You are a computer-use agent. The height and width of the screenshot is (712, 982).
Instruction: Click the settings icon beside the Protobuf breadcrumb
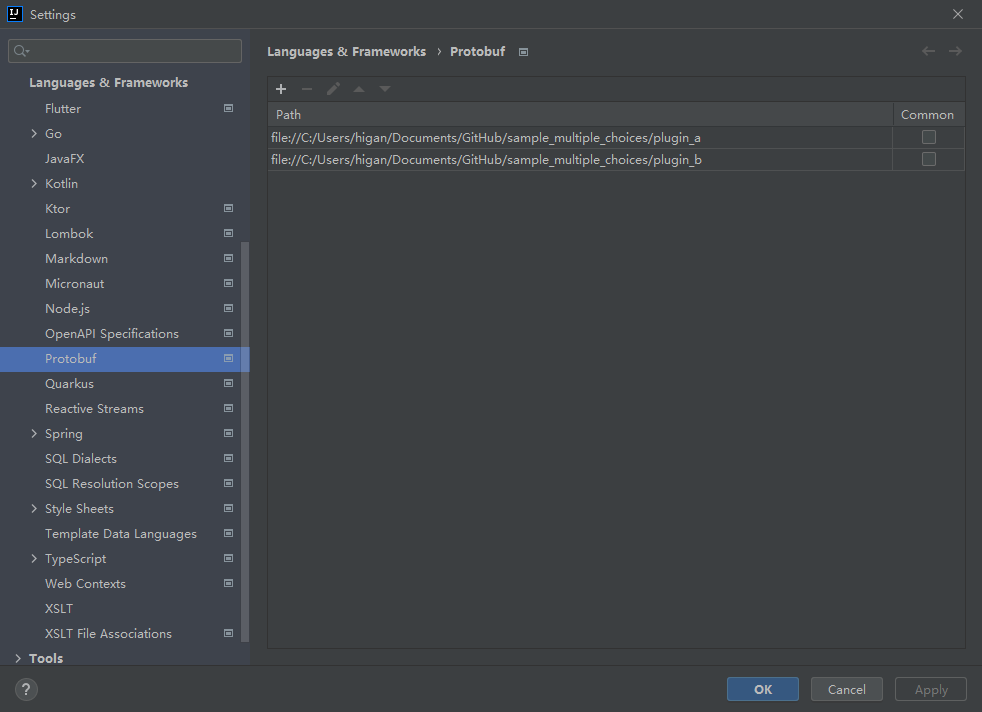[523, 51]
